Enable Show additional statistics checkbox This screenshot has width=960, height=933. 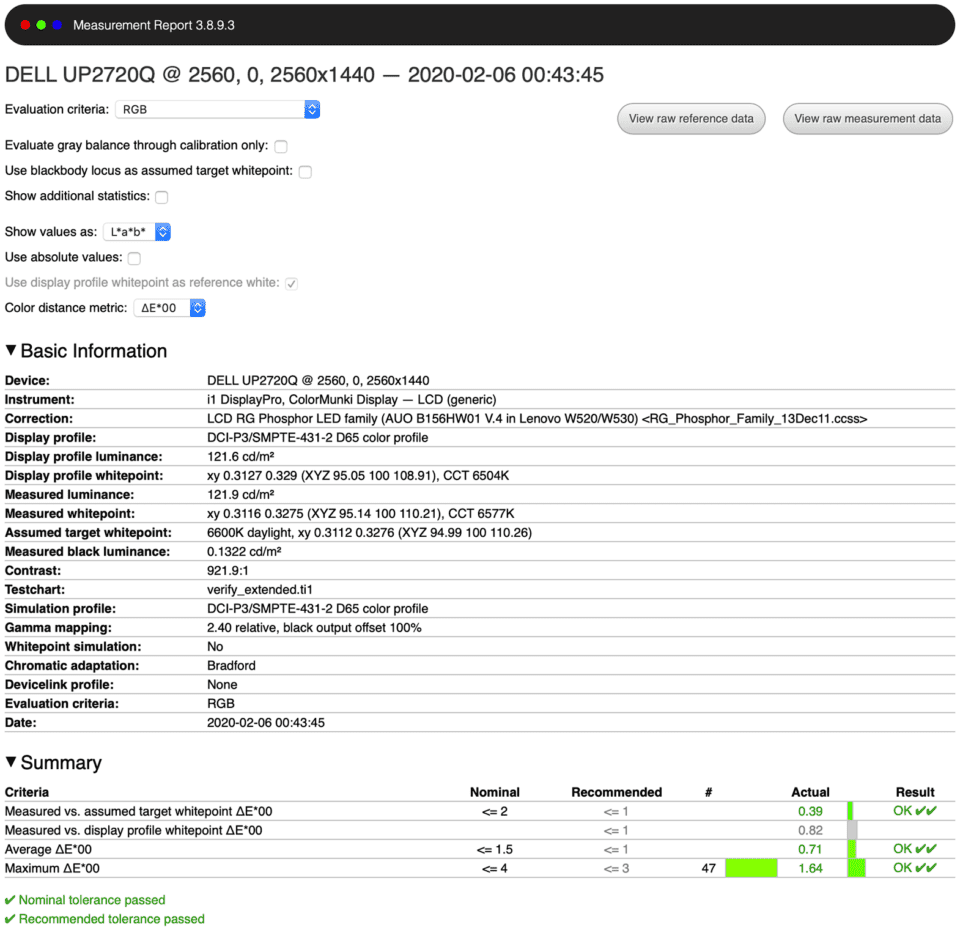point(162,197)
